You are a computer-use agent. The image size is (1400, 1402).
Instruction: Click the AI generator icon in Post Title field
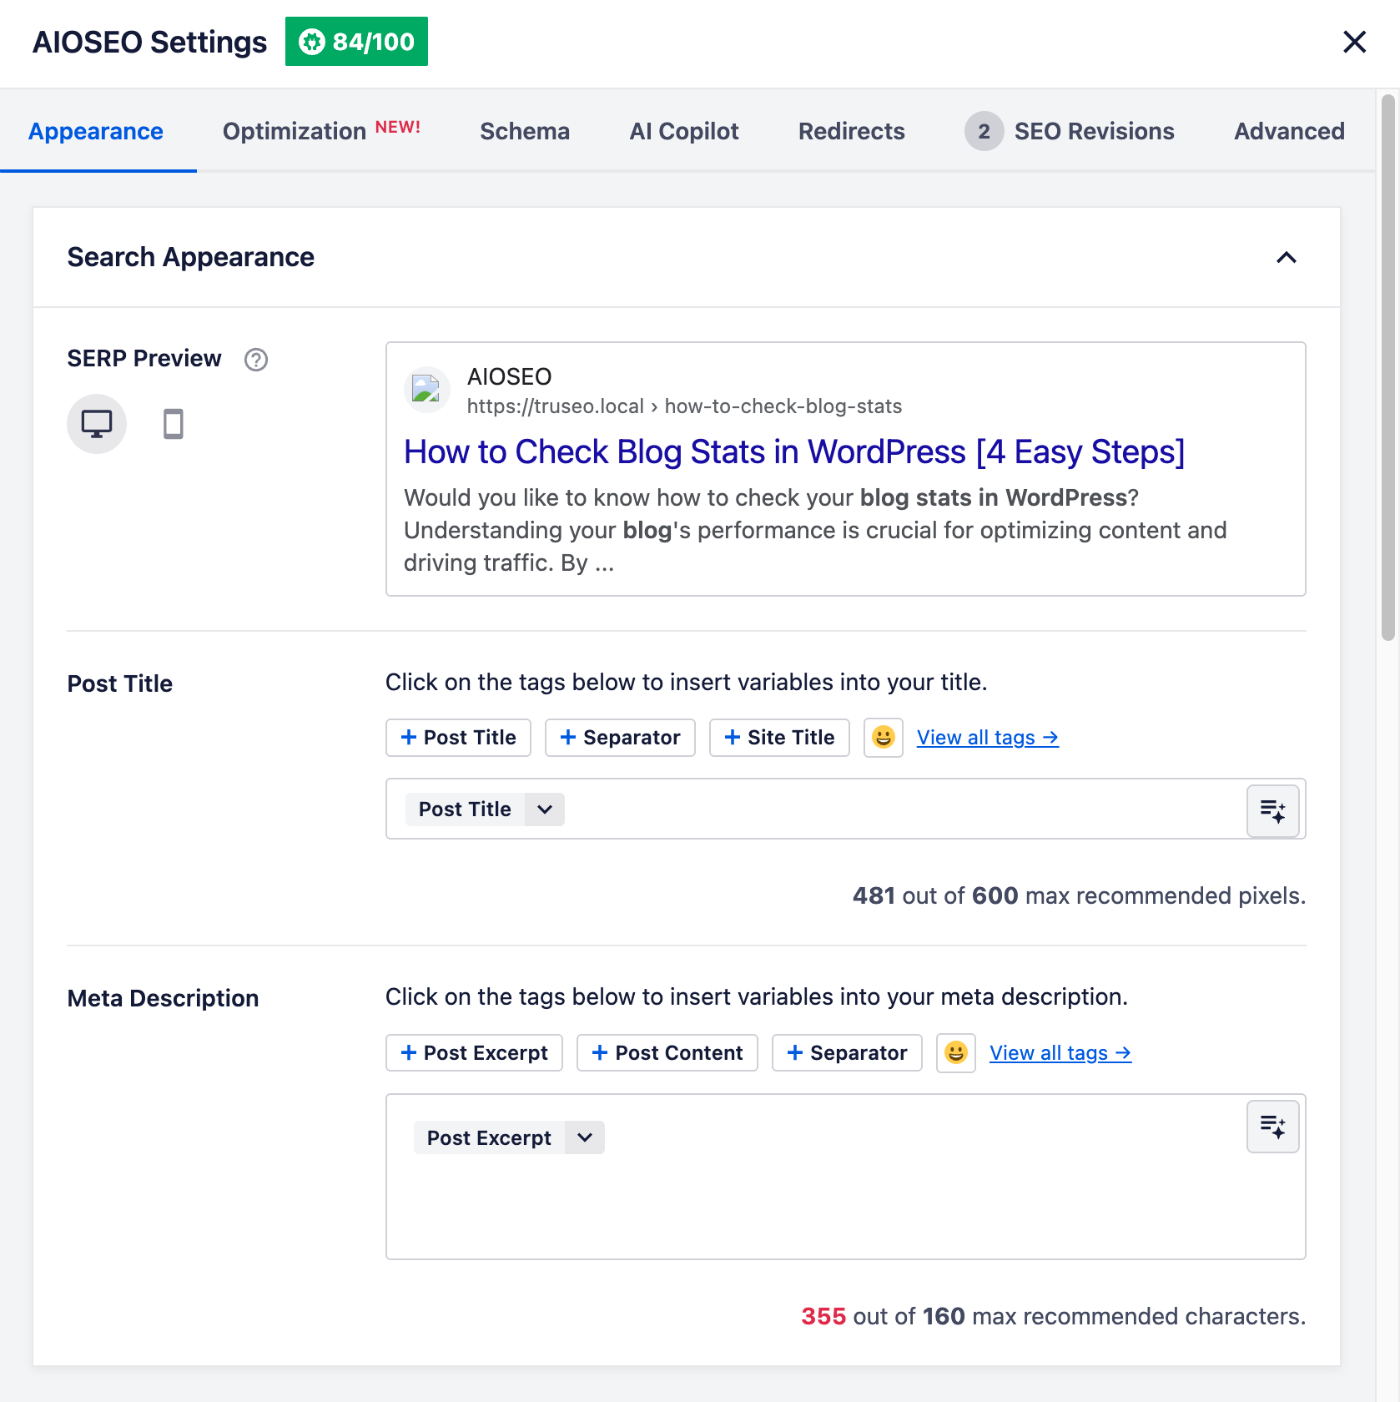point(1273,810)
